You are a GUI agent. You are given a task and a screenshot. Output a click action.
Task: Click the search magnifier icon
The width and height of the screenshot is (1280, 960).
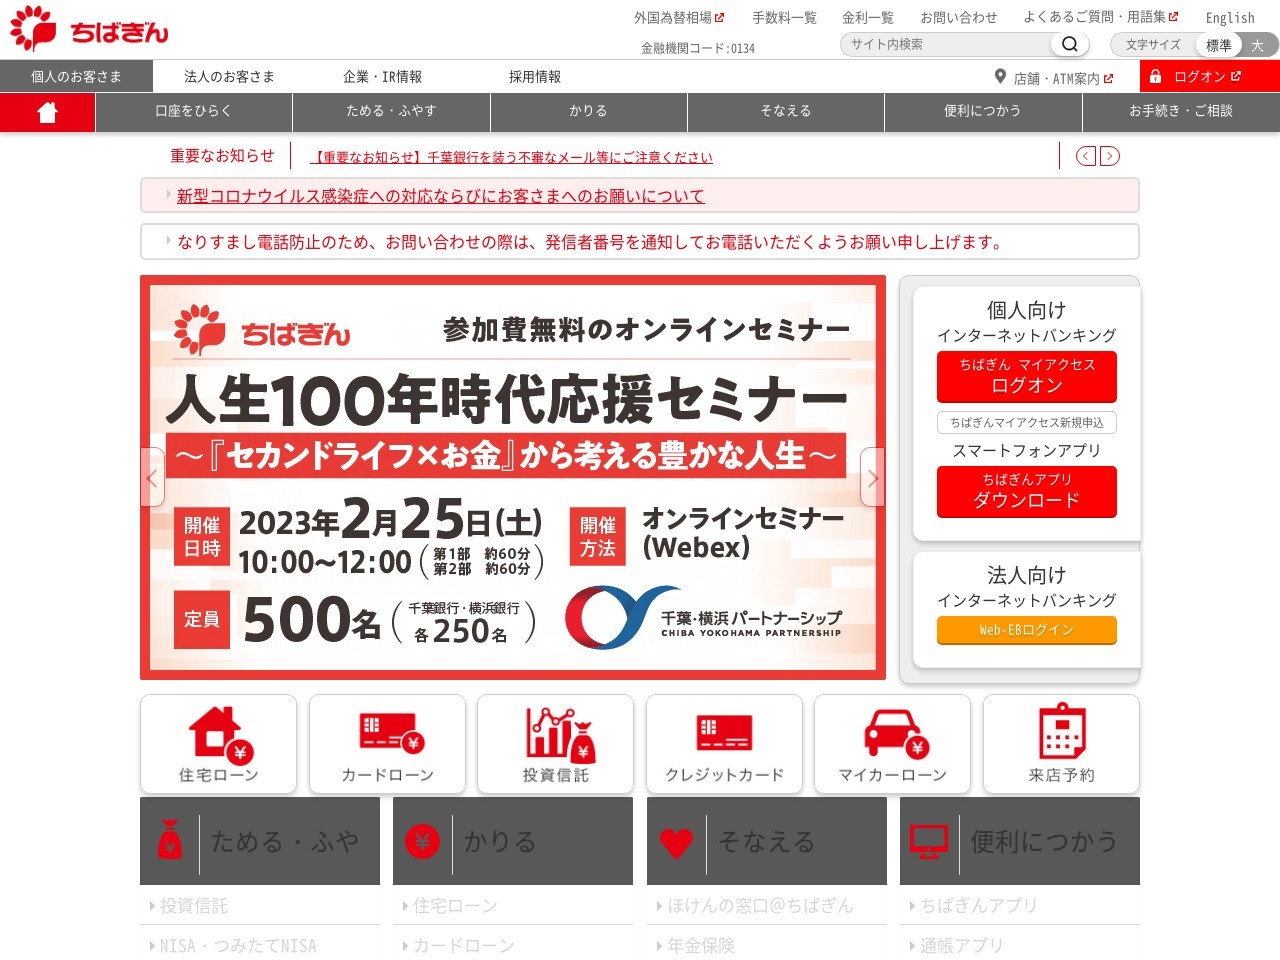point(1069,44)
